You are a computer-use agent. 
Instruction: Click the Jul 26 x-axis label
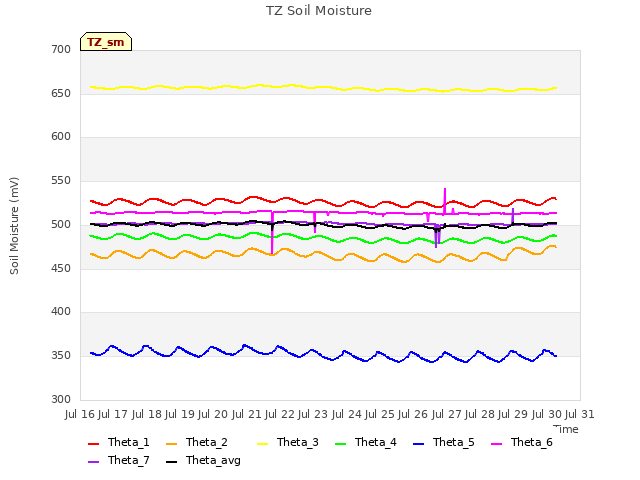coord(413,414)
